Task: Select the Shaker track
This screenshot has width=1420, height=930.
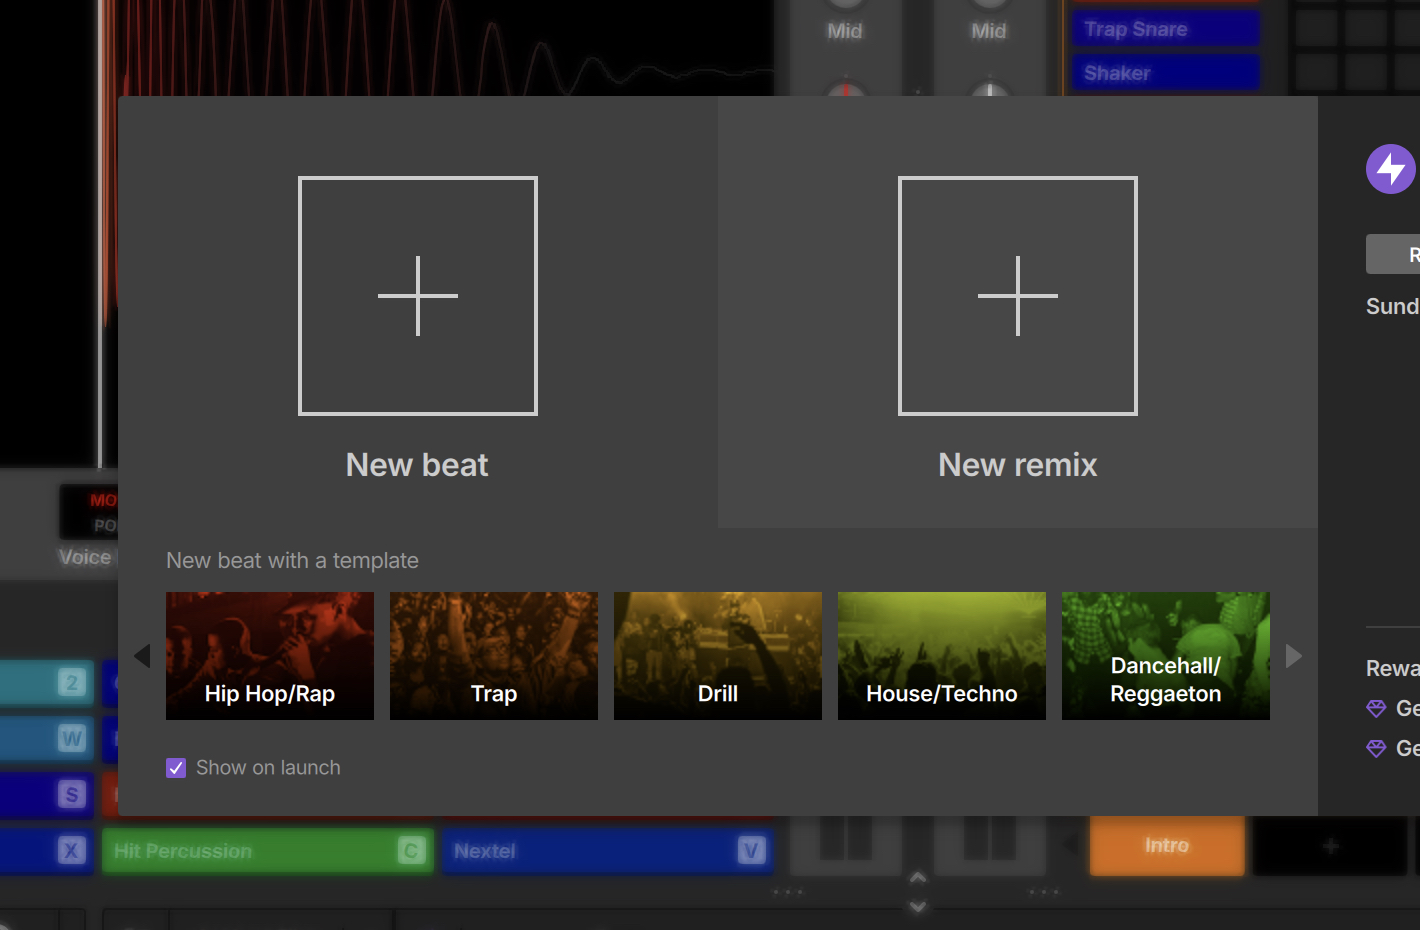Action: [1165, 73]
